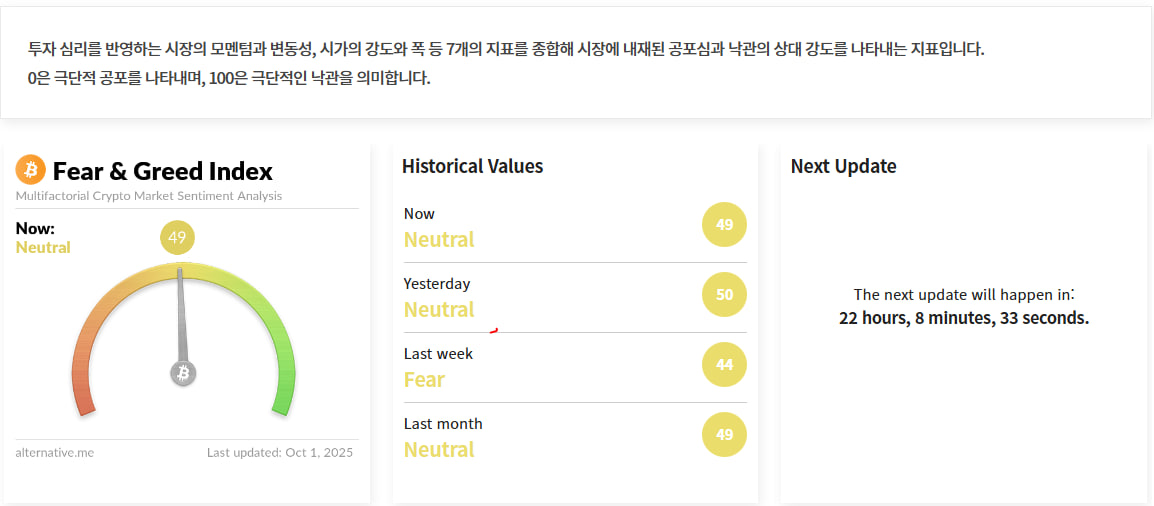1154x506 pixels.
Task: Click the Last month Neutral label
Action: [x=439, y=450]
